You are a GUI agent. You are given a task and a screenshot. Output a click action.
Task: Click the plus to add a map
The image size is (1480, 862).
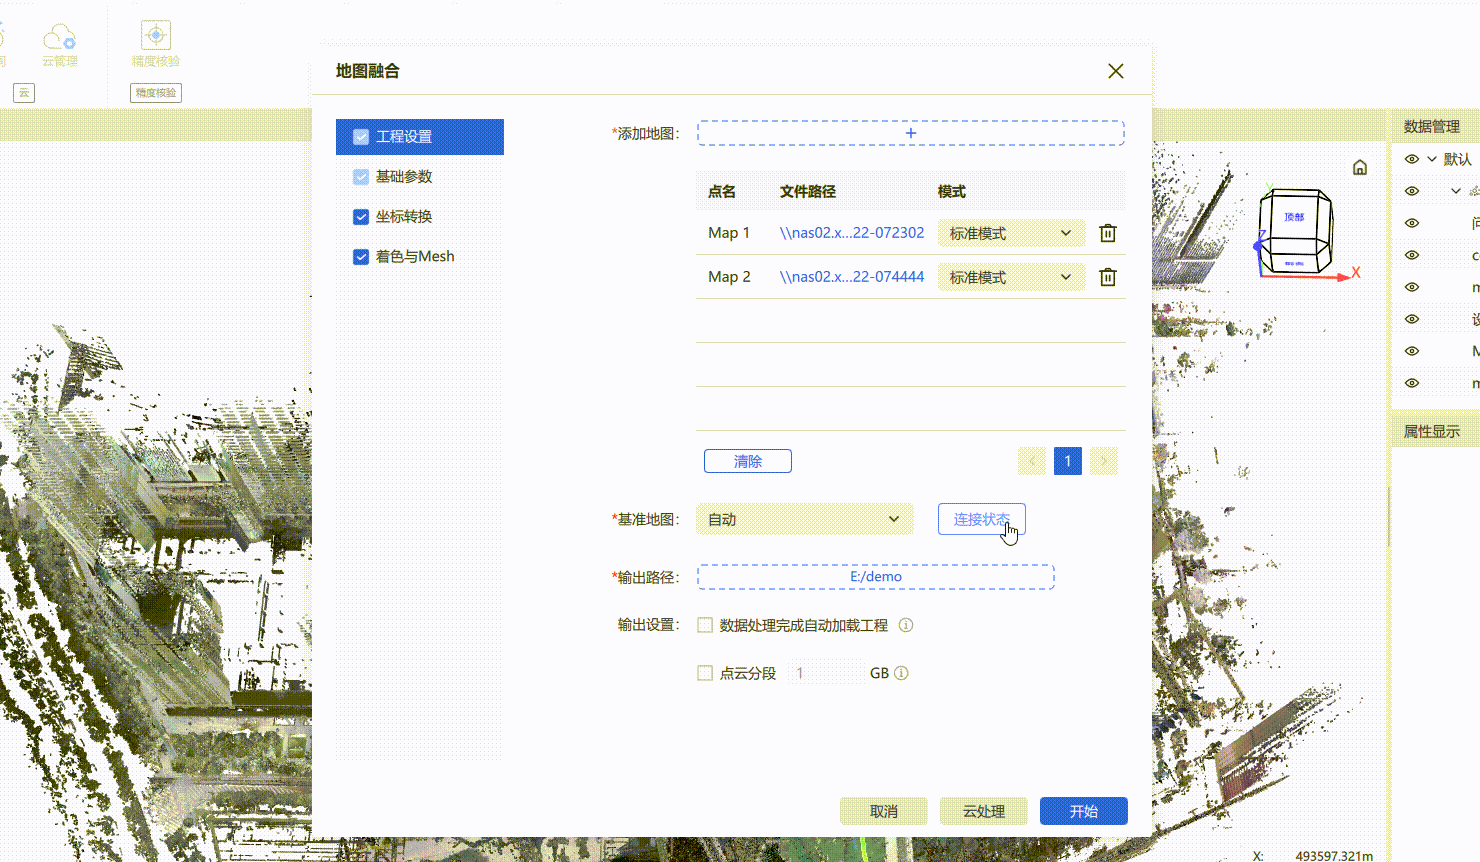[911, 133]
